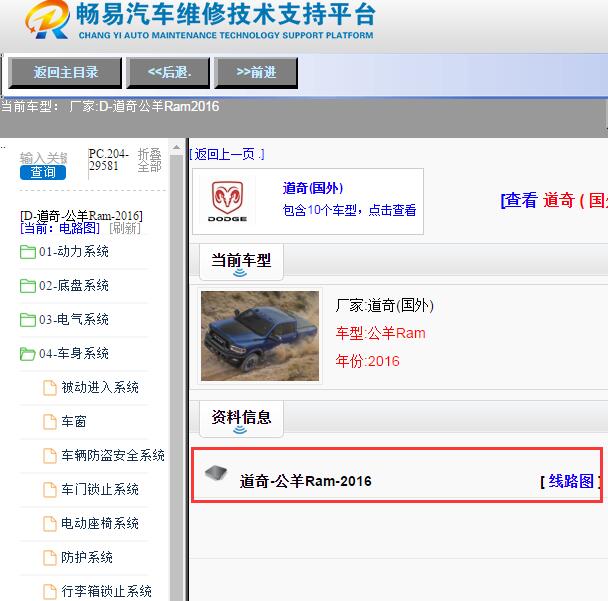
Task: Click the blue Ram truck thumbnail
Action: click(x=260, y=336)
